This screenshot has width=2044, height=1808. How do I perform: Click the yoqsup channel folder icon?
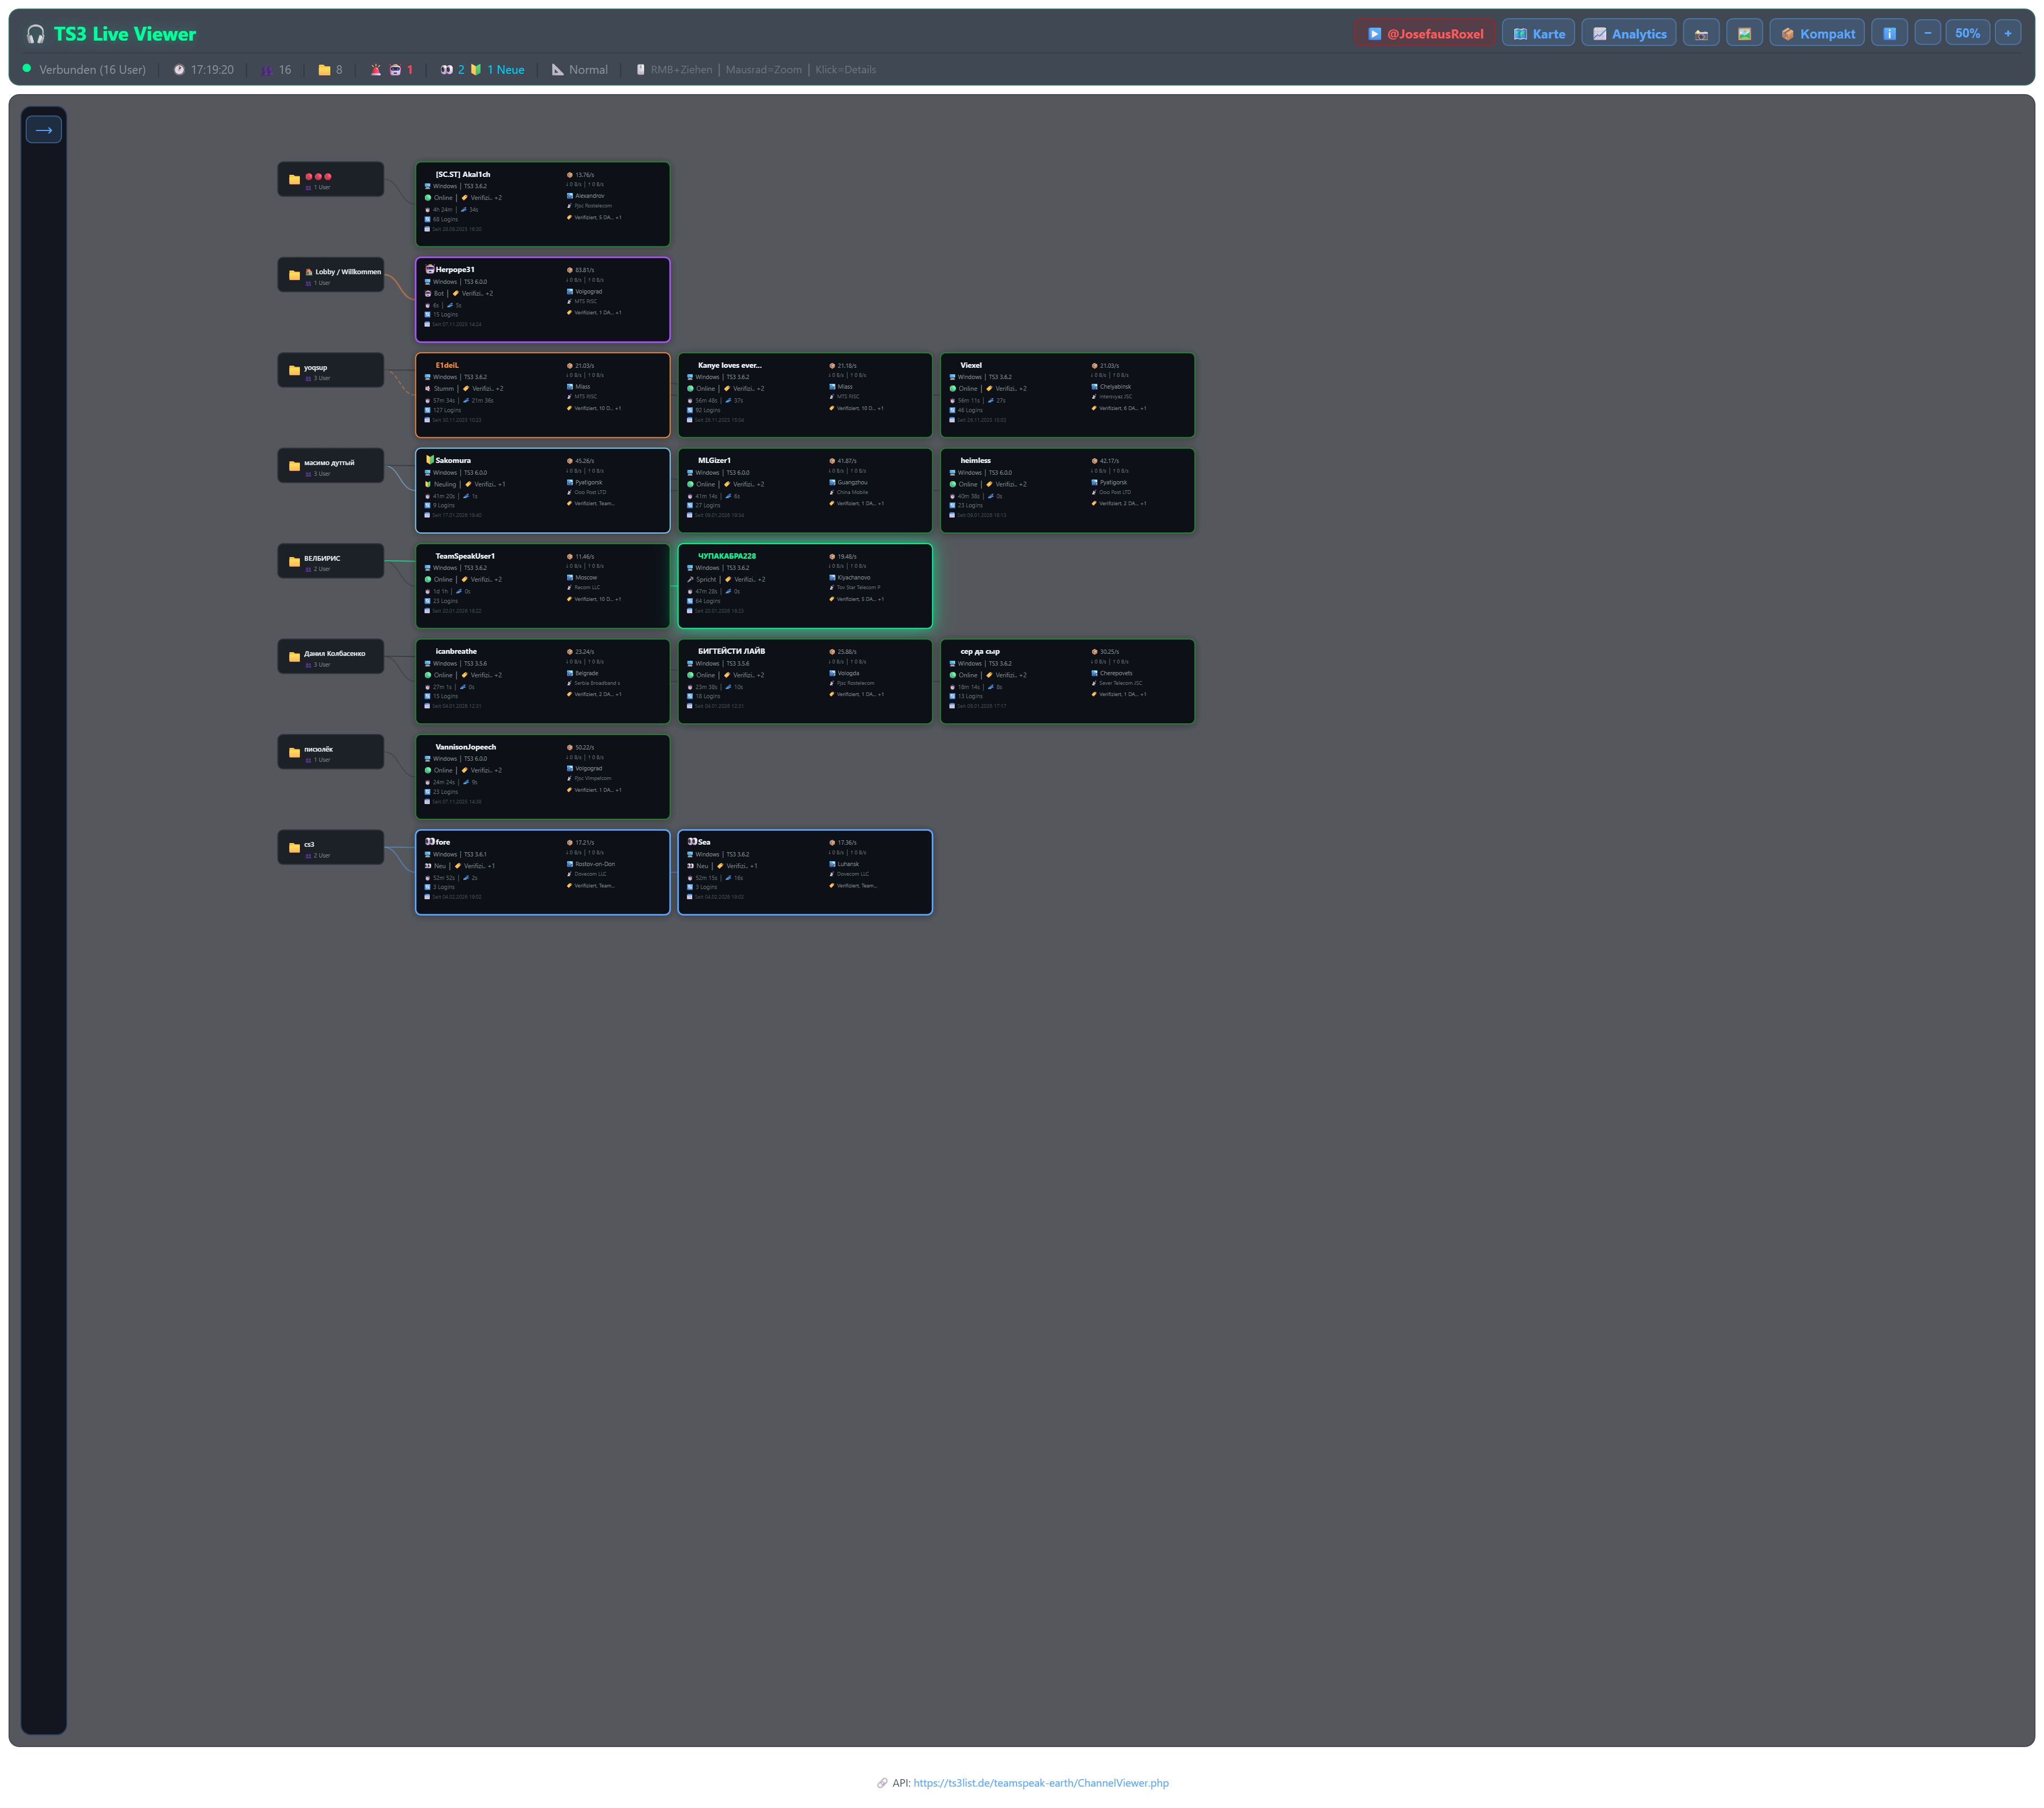[294, 370]
